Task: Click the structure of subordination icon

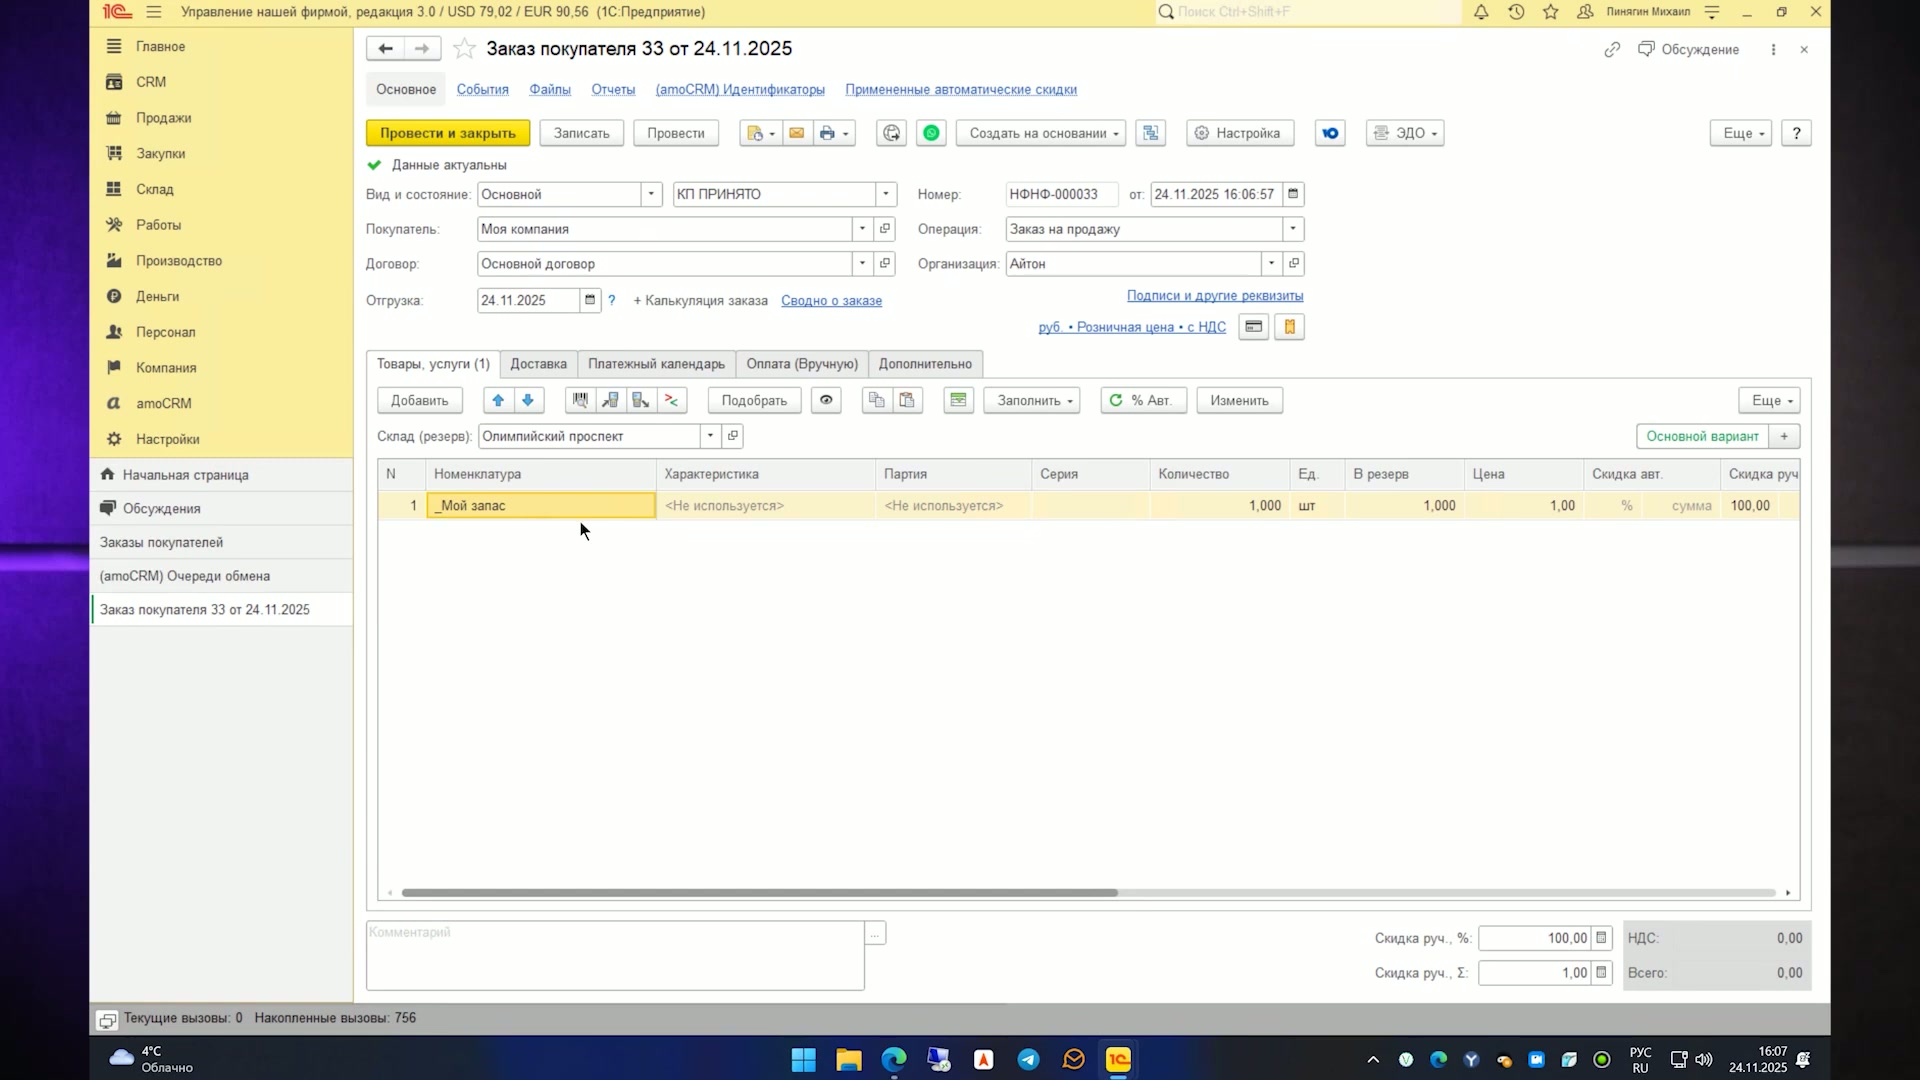Action: [x=1151, y=133]
